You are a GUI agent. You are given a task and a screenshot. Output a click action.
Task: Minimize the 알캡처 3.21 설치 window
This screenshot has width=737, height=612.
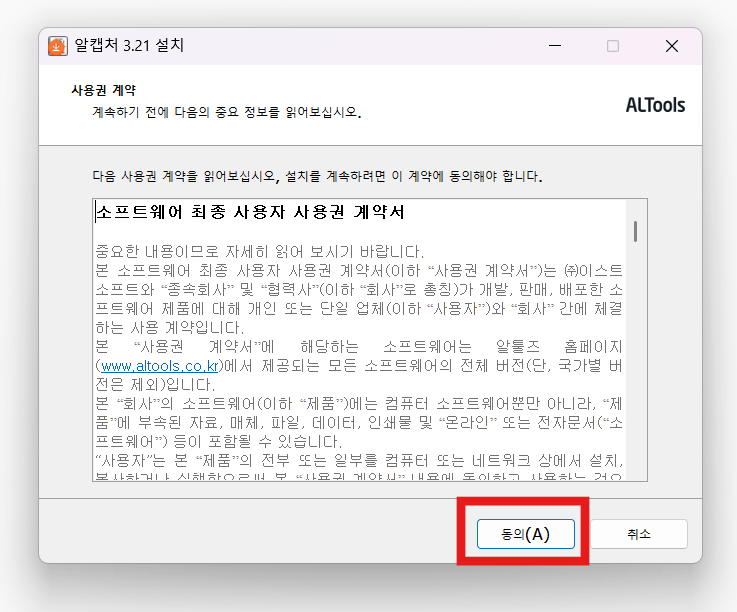point(555,46)
